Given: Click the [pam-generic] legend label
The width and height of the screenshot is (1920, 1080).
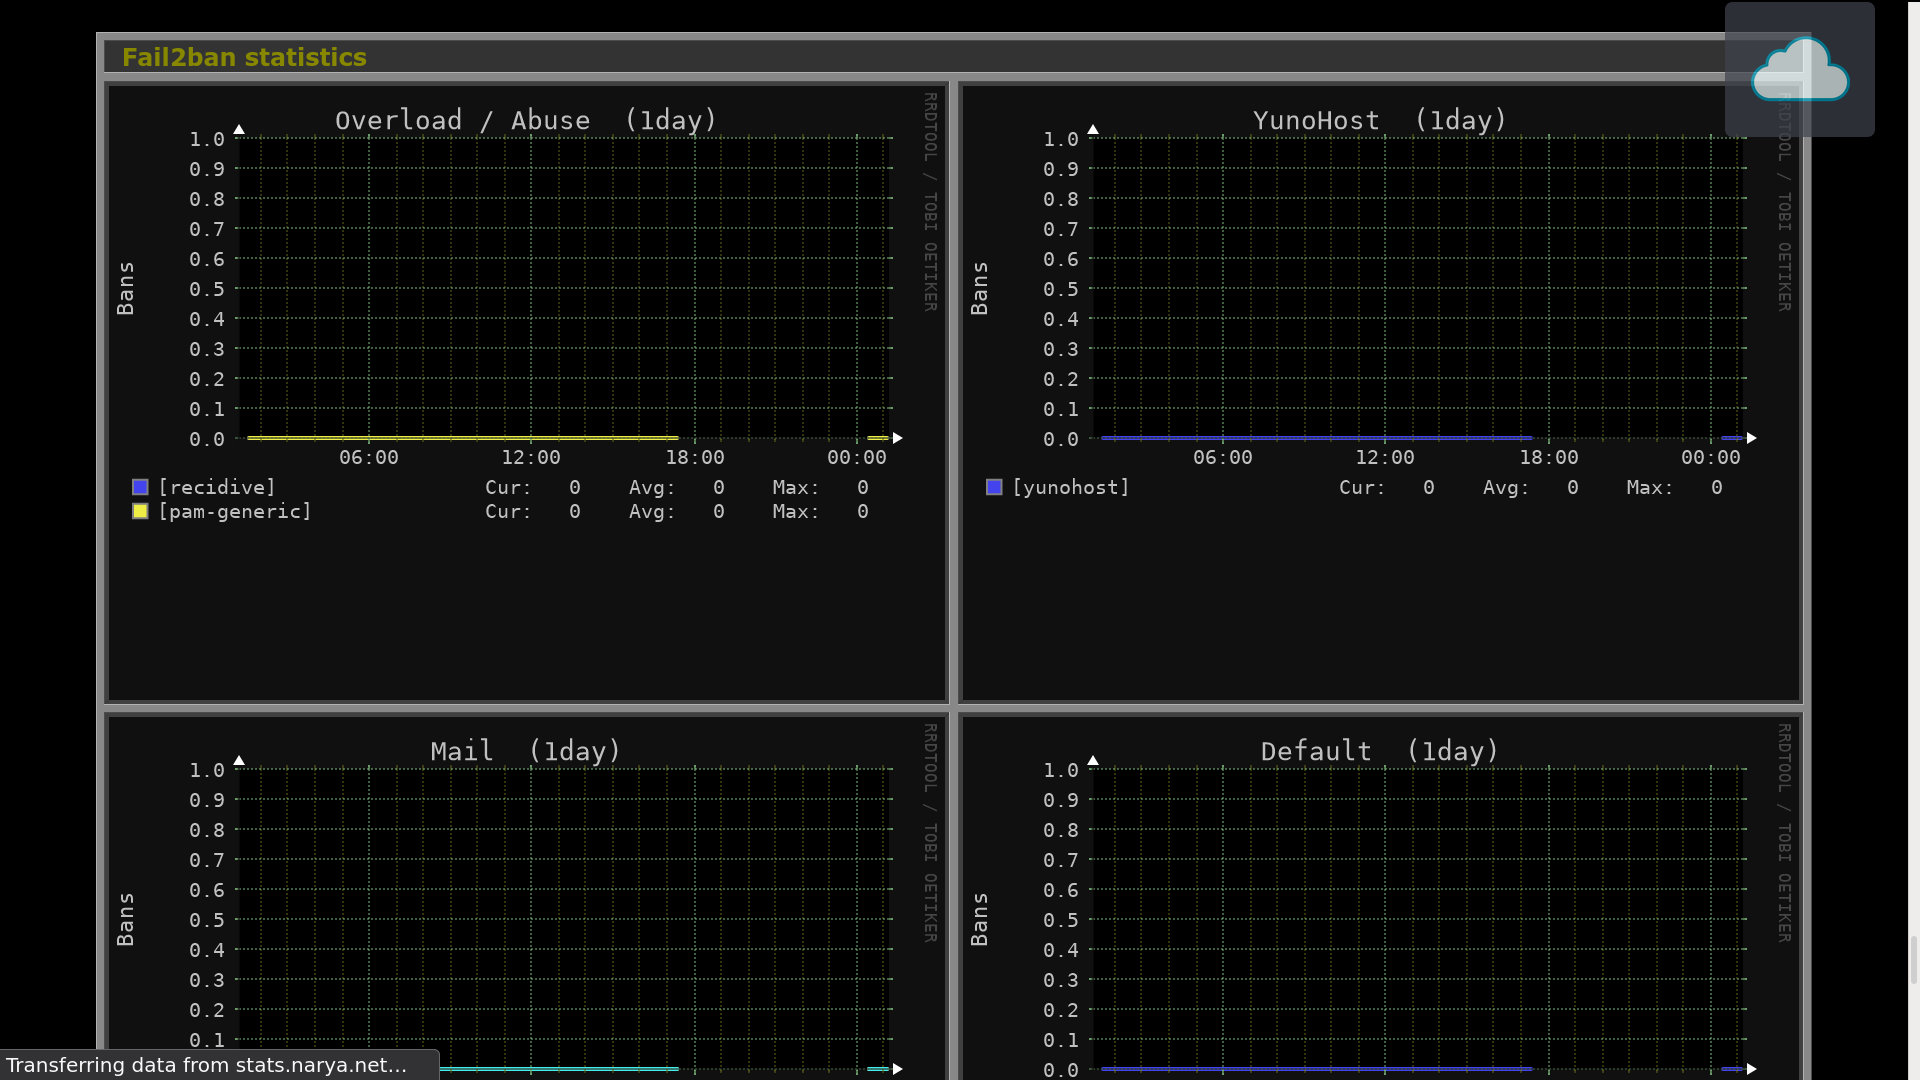Looking at the screenshot, I should pos(235,511).
